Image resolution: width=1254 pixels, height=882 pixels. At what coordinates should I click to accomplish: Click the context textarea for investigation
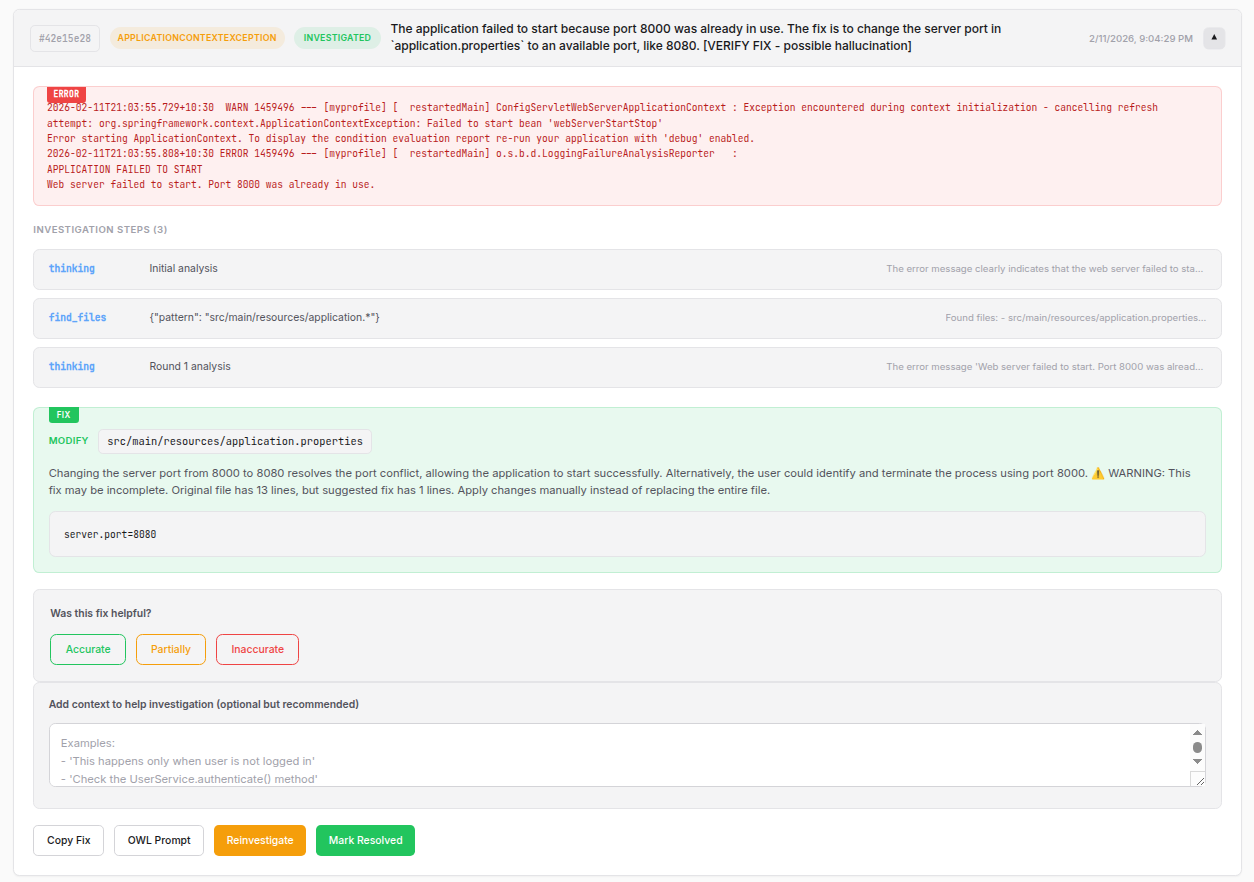(620, 755)
